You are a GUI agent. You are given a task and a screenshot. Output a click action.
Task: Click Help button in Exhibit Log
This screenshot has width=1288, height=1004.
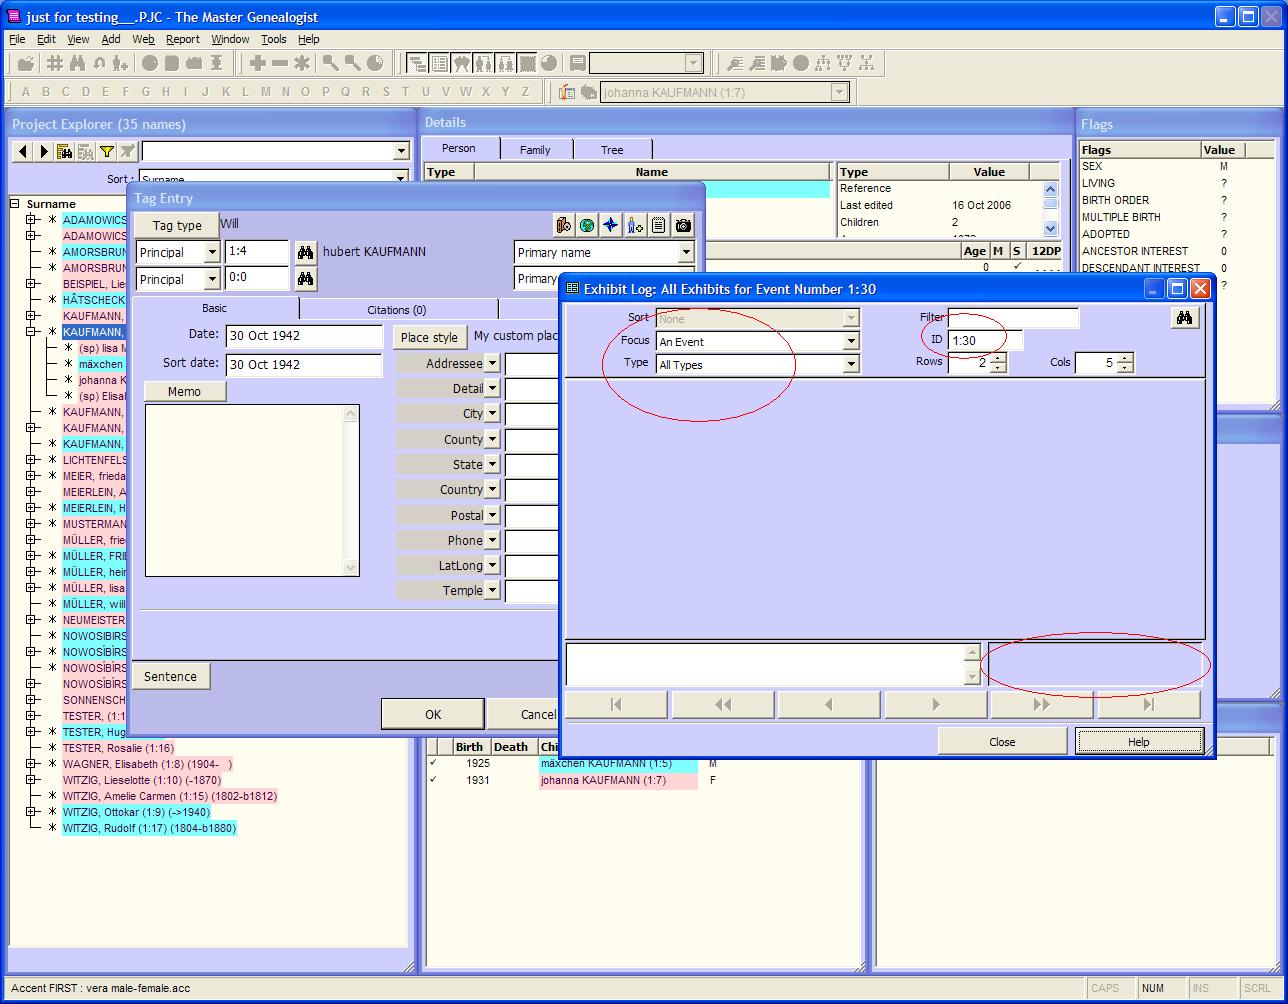pyautogui.click(x=1139, y=742)
